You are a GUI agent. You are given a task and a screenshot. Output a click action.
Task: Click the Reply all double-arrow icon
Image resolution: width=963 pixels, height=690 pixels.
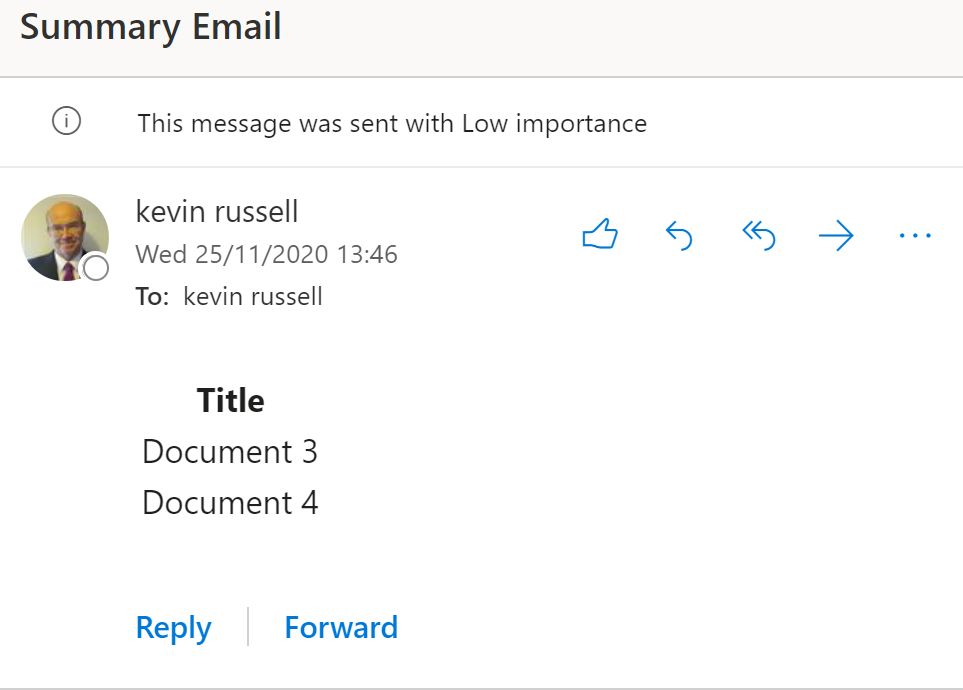pyautogui.click(x=758, y=235)
